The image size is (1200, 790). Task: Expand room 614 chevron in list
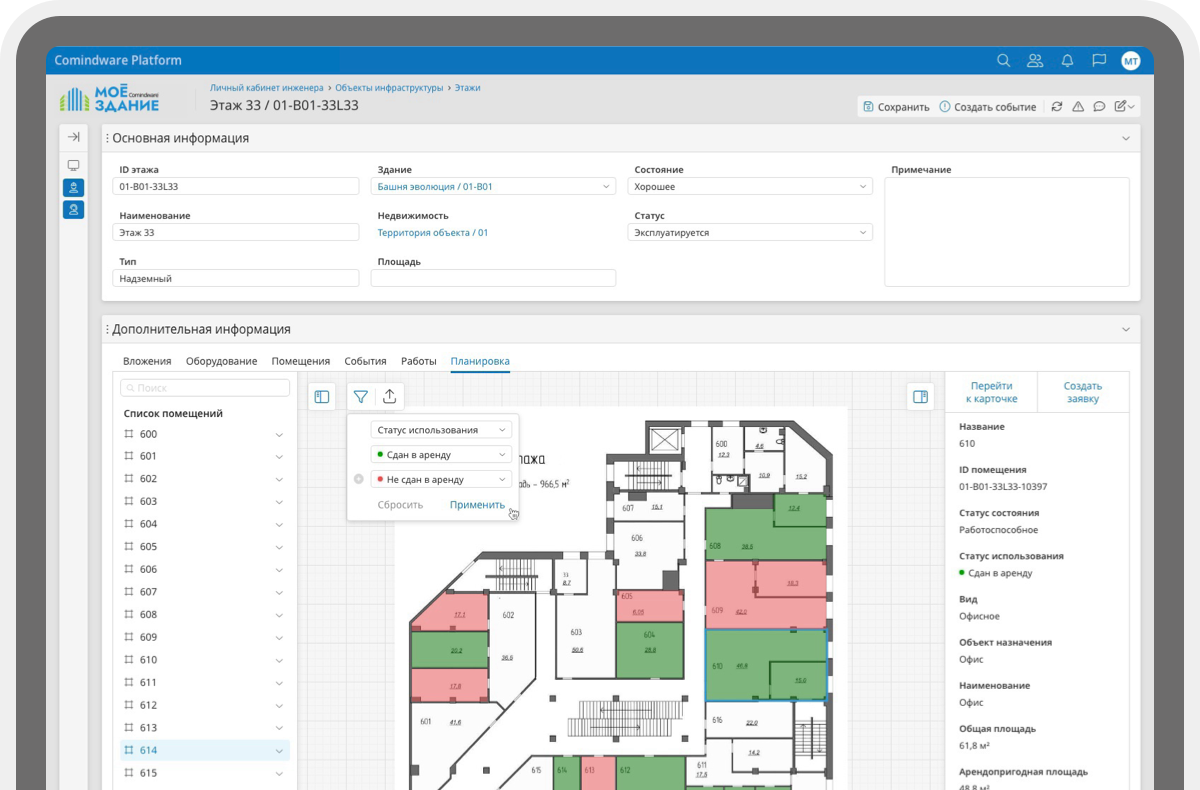pos(279,751)
